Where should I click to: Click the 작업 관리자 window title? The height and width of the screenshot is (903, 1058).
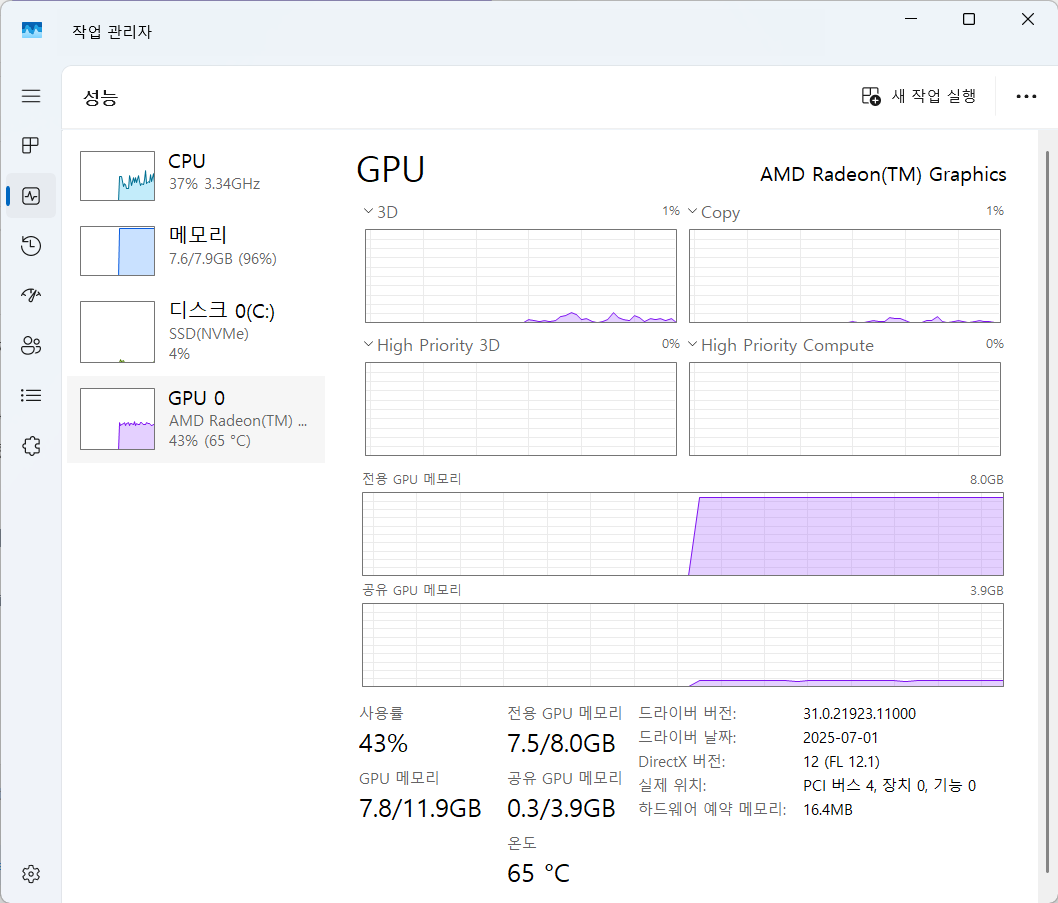112,32
